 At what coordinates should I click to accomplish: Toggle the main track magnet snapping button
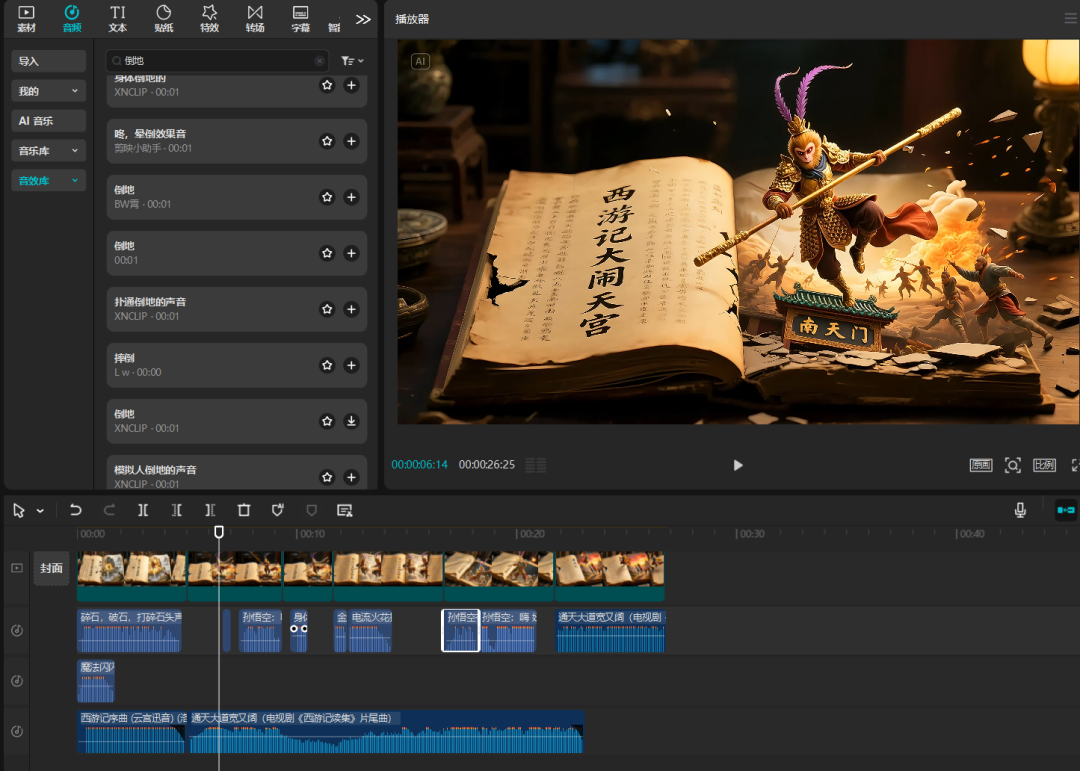pyautogui.click(x=1065, y=510)
